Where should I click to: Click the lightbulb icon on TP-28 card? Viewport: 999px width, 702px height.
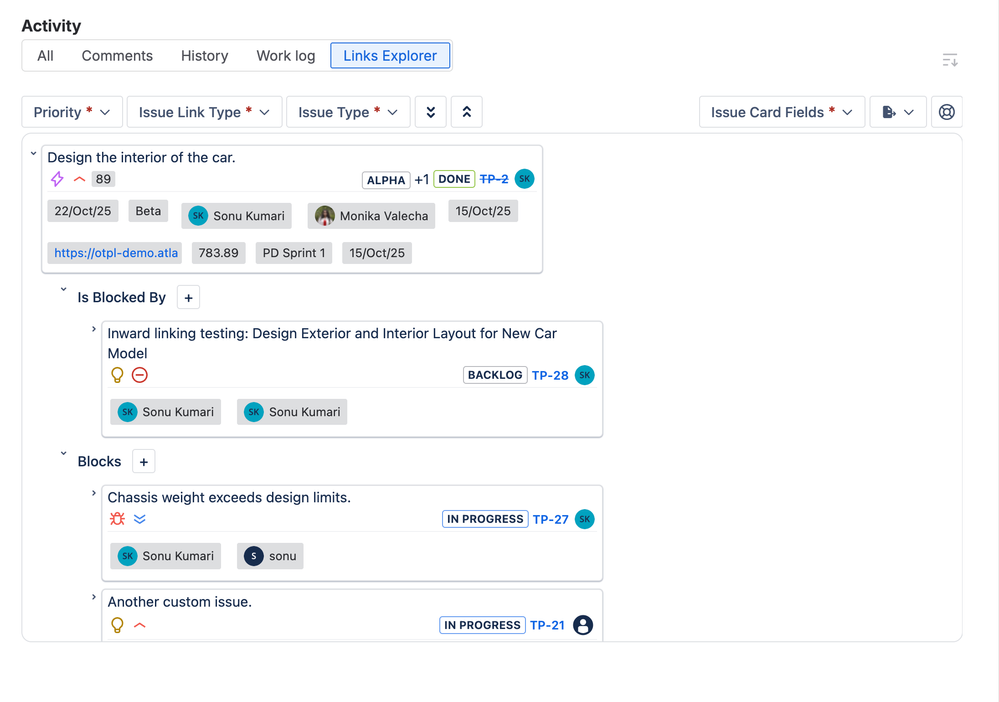click(117, 375)
